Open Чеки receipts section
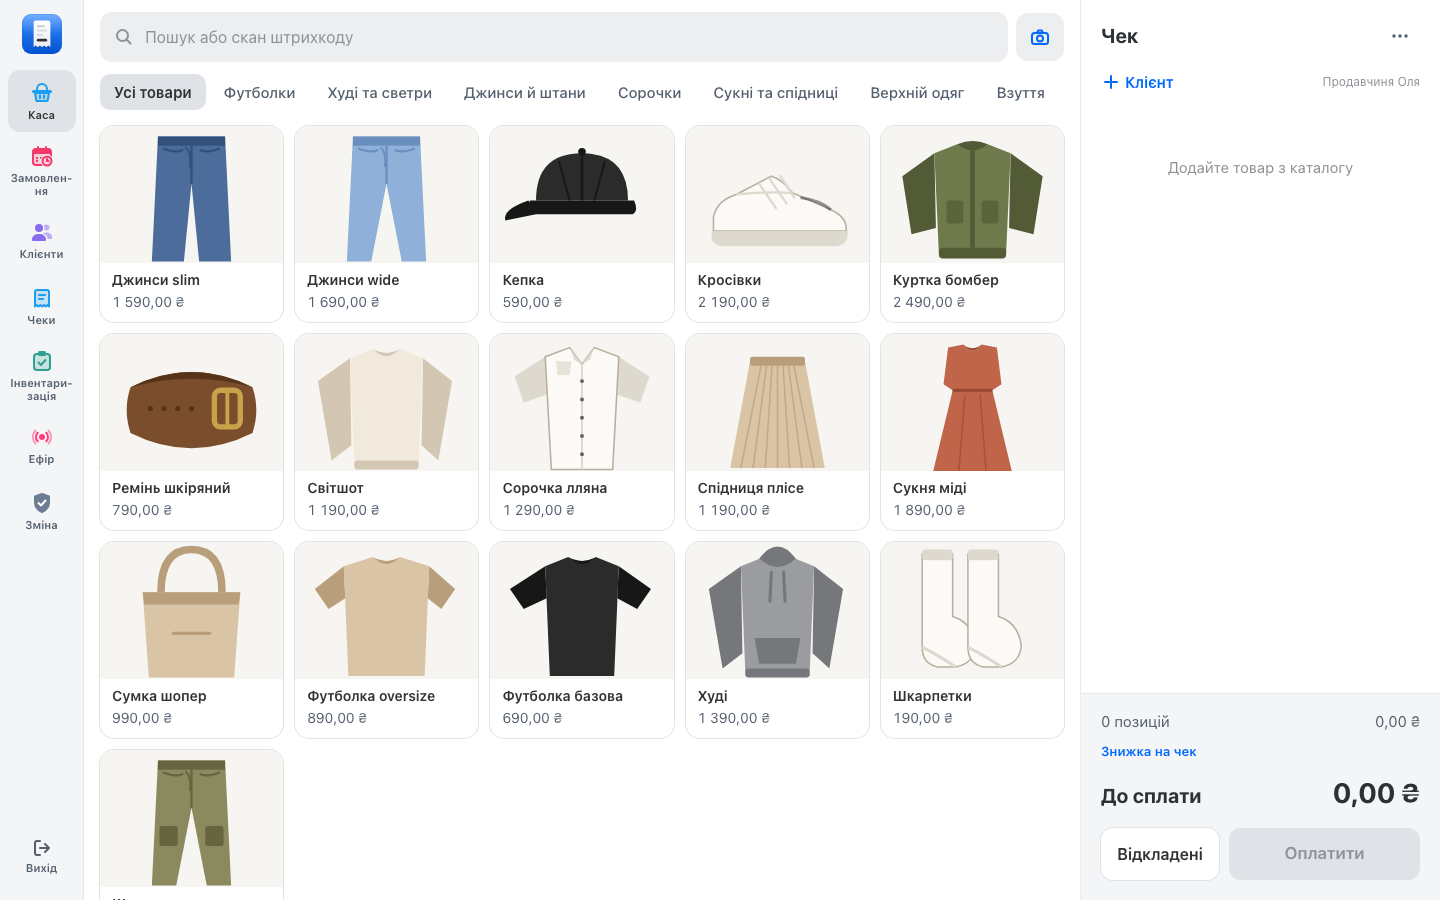The width and height of the screenshot is (1440, 900). [41, 307]
